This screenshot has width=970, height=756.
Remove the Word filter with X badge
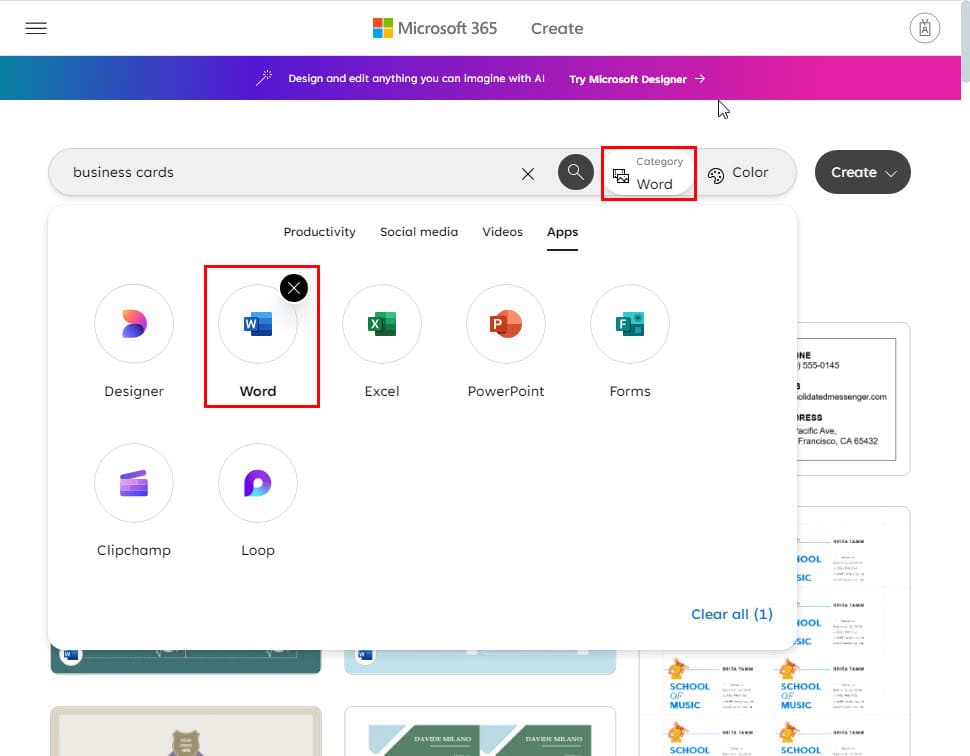coord(294,288)
